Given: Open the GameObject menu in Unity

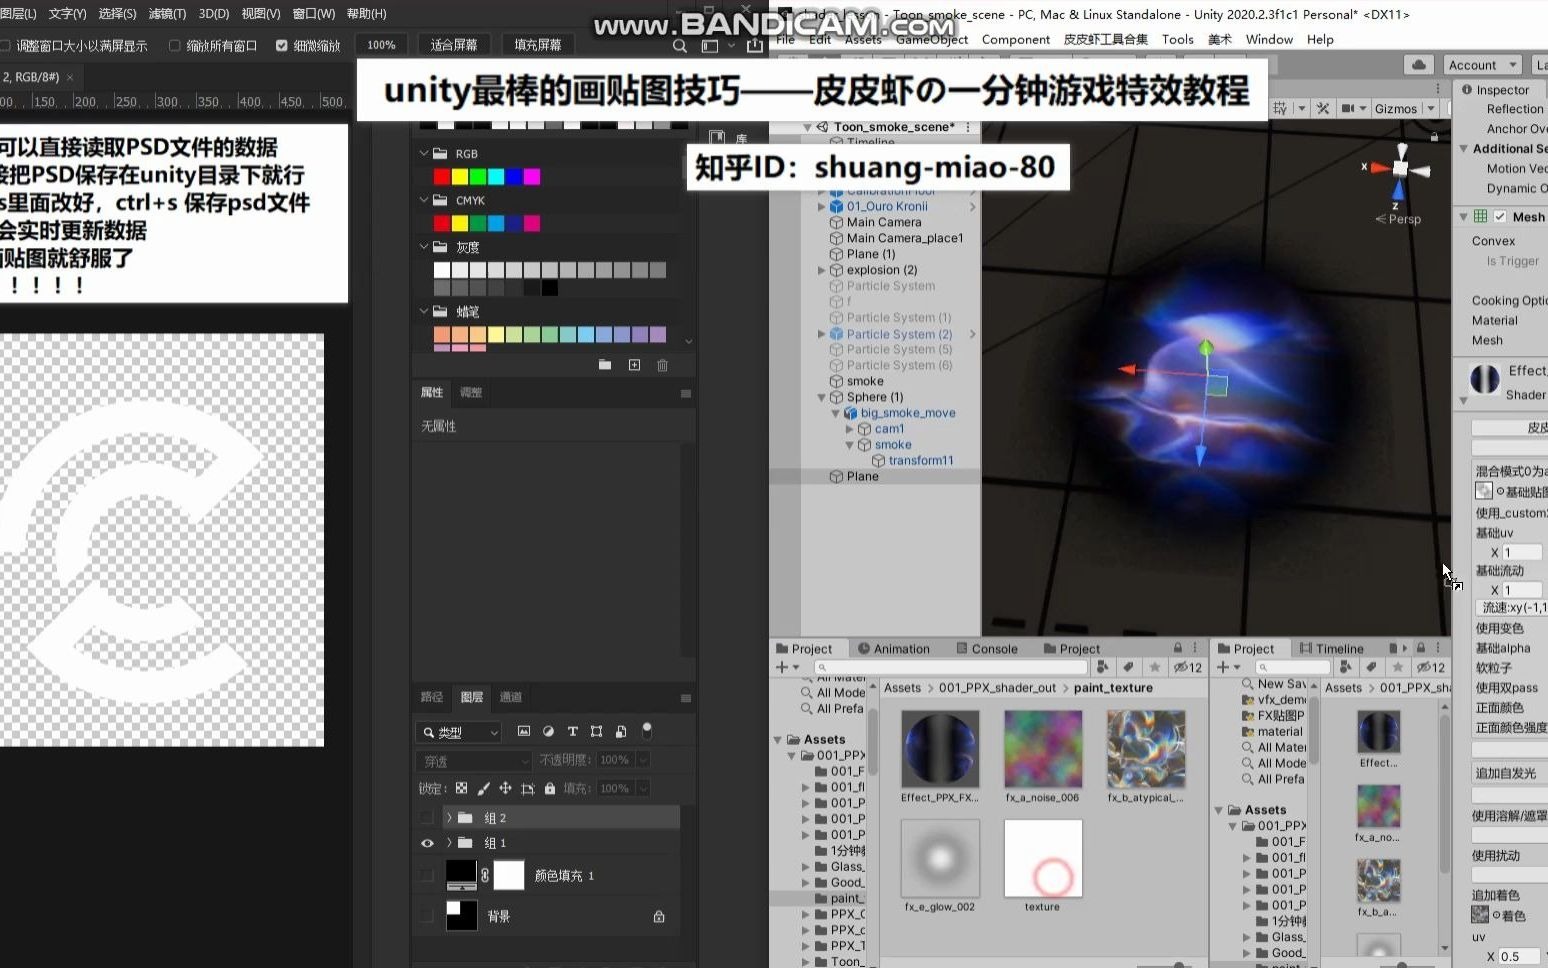Looking at the screenshot, I should point(931,39).
